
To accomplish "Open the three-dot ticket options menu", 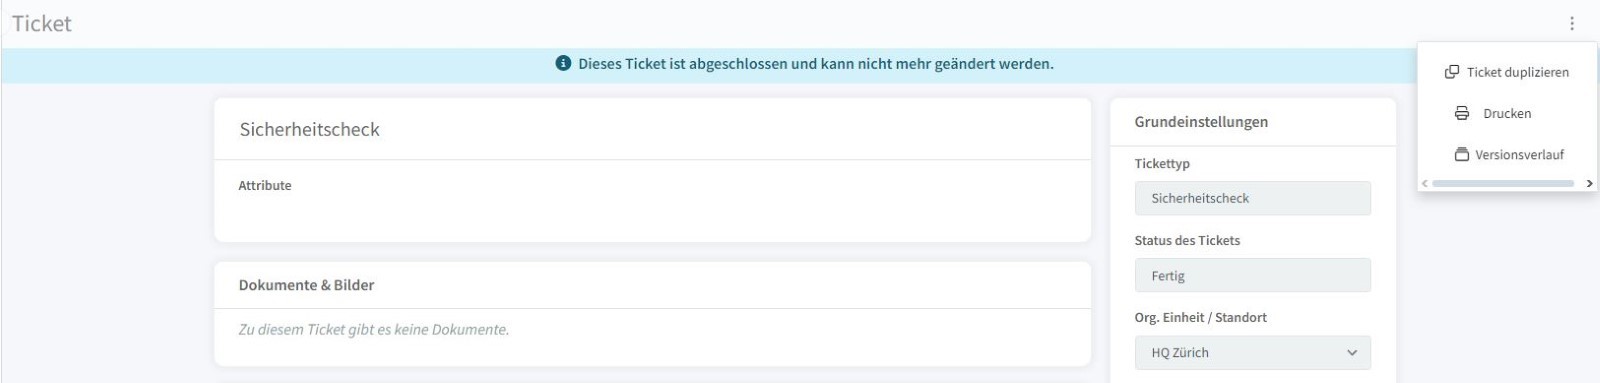I will coord(1571,23).
